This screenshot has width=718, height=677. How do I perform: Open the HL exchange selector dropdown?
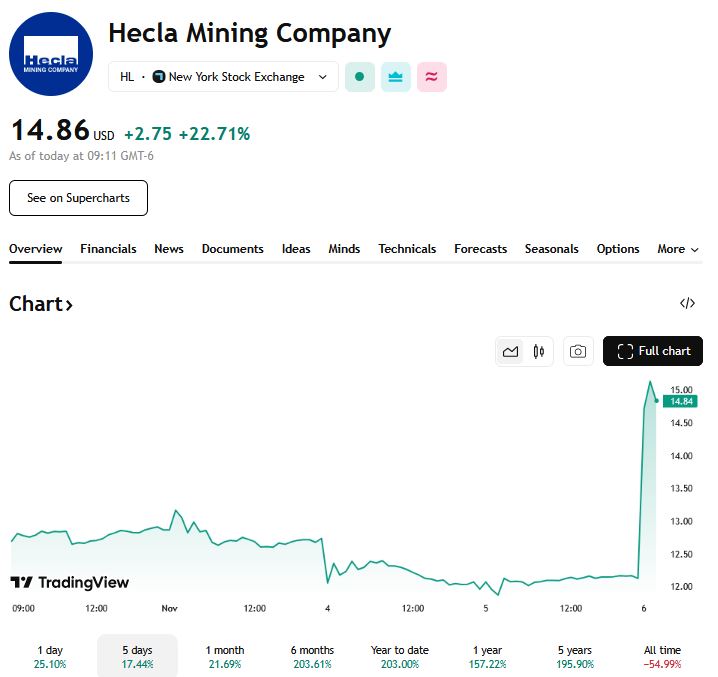pos(223,77)
